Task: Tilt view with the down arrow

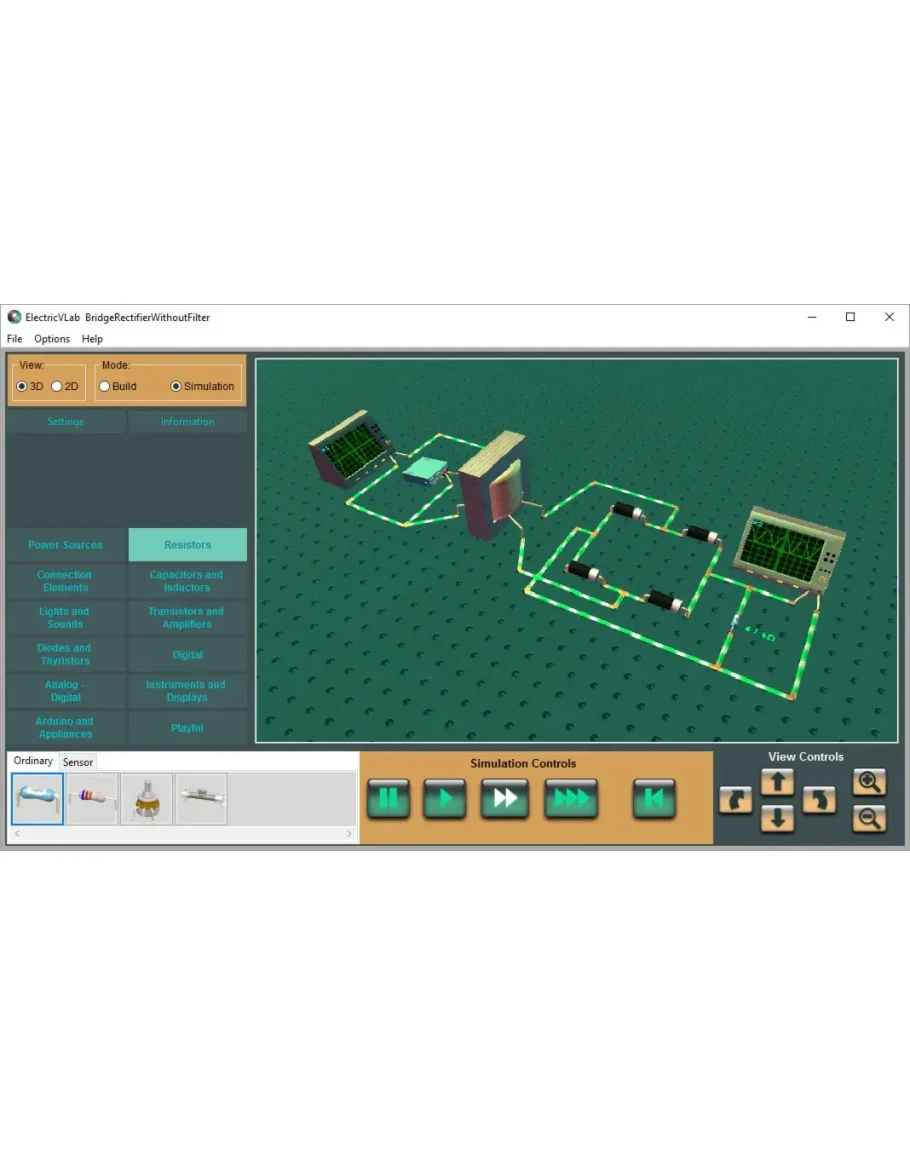Action: (777, 819)
